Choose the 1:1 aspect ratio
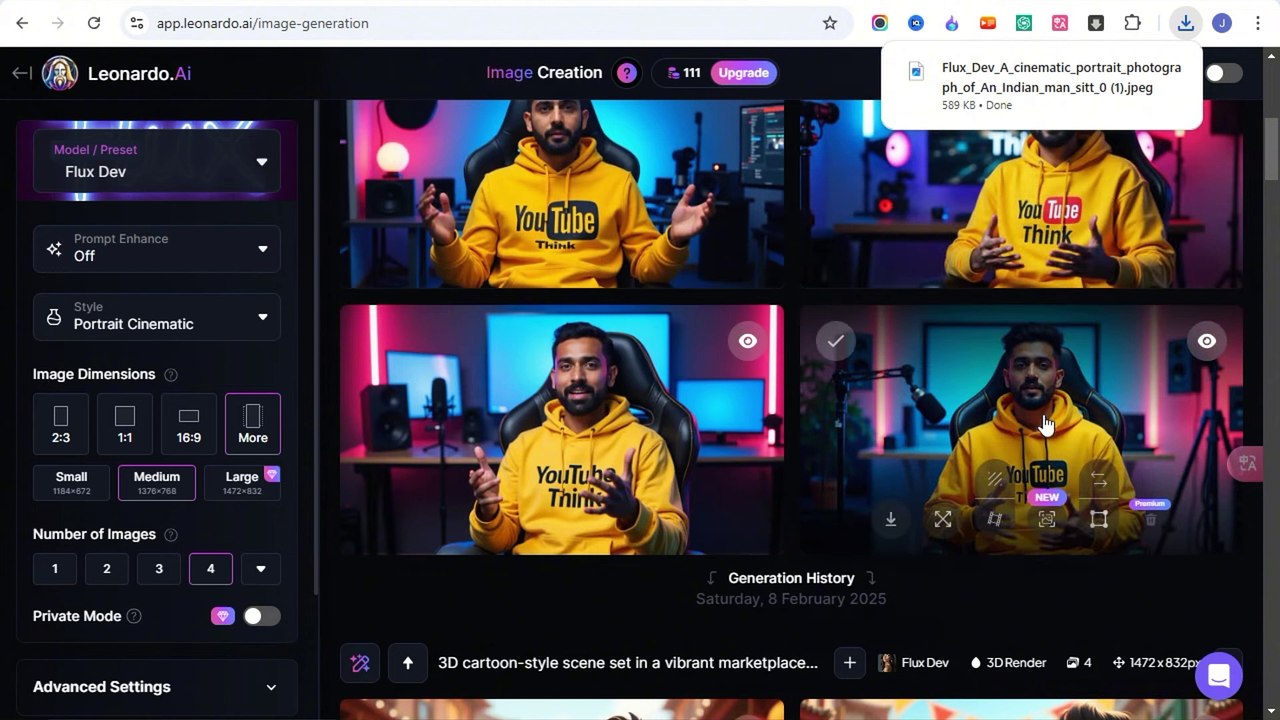The height and width of the screenshot is (720, 1280). point(125,424)
